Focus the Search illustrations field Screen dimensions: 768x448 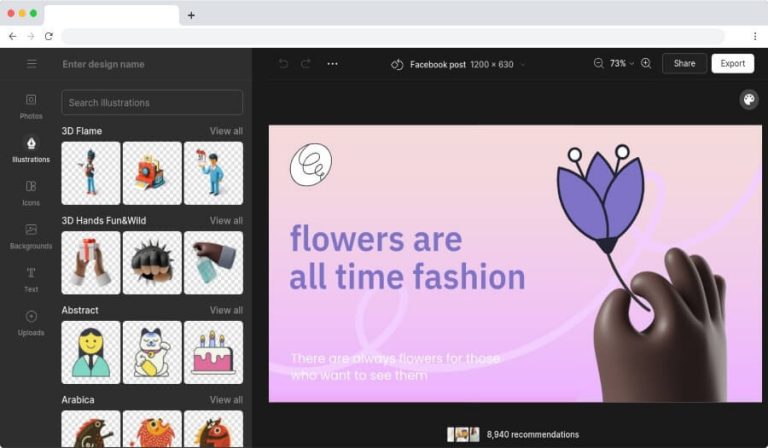coord(152,102)
